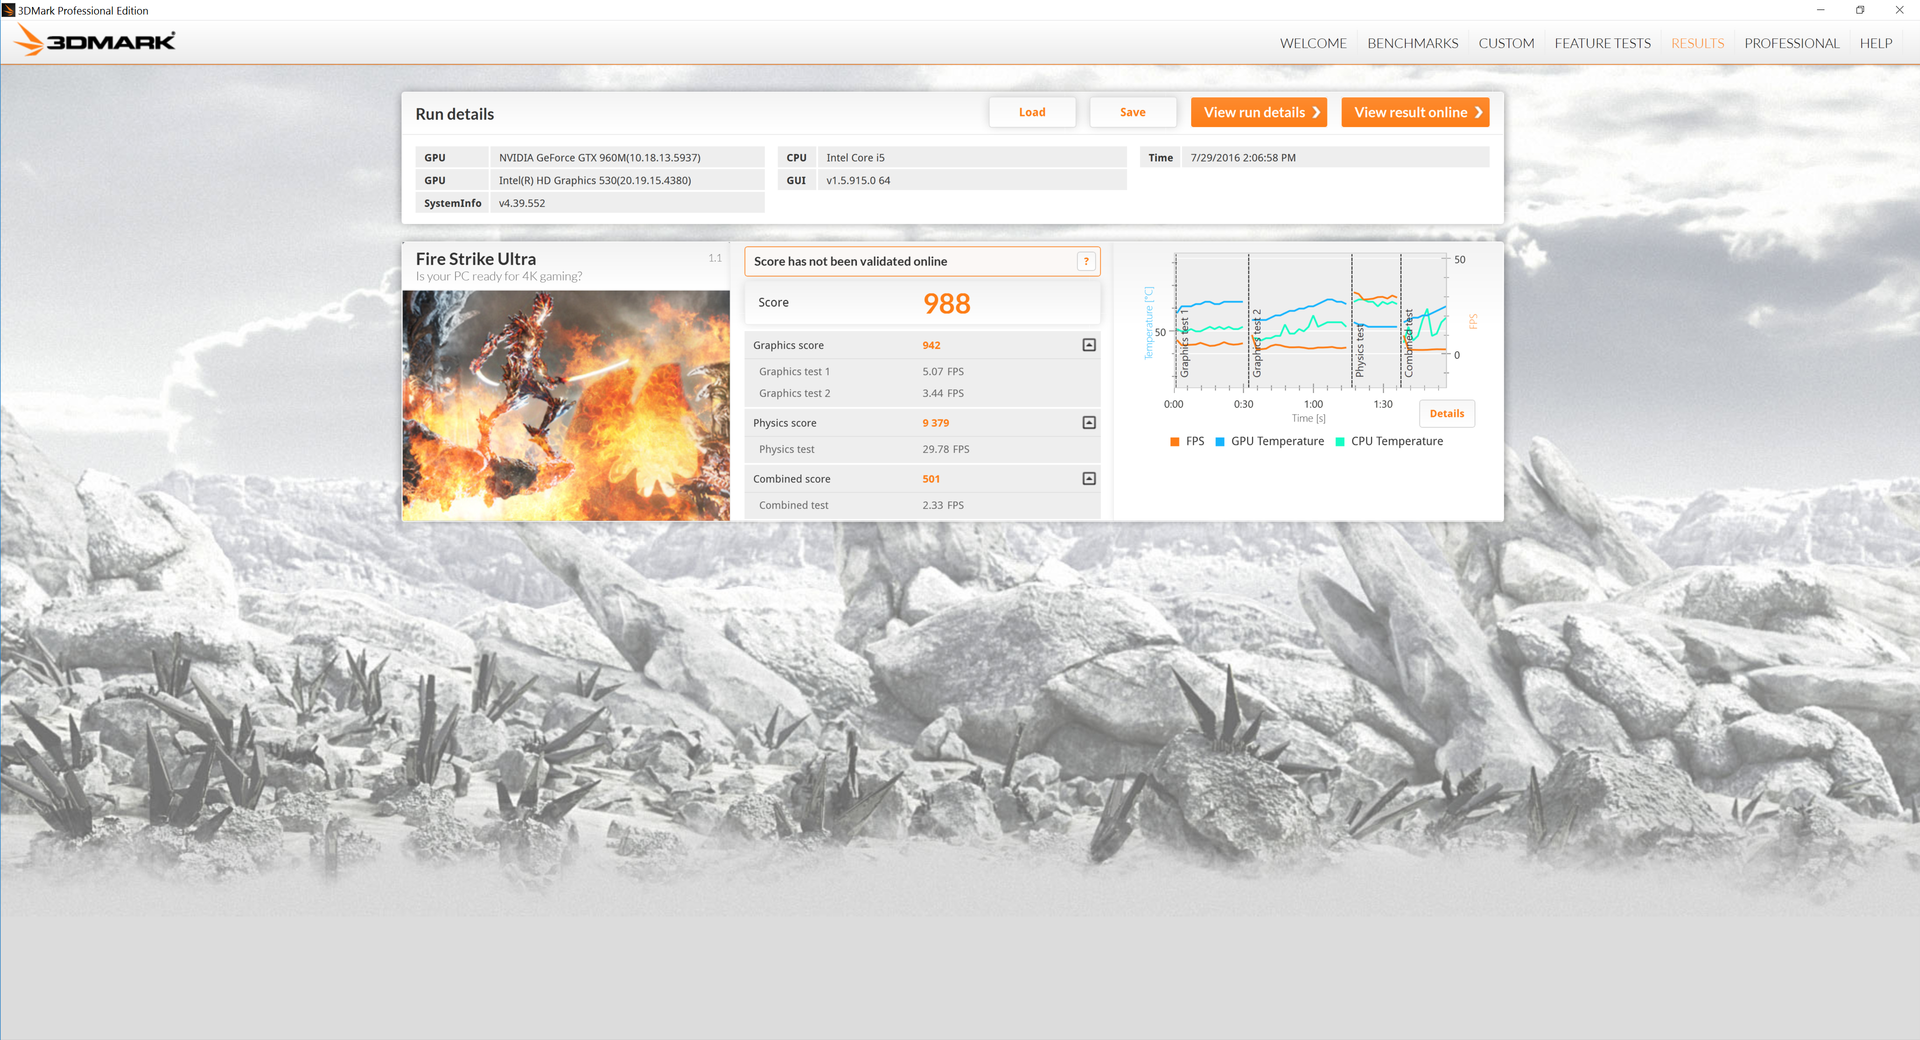Click the FPS orange legend swatch
This screenshot has height=1040, width=1920.
(1175, 441)
